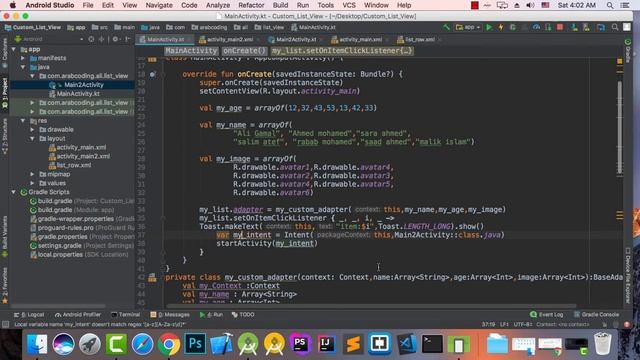Click the red Stop icon
Screen dimensions: 640x360
(560, 27)
